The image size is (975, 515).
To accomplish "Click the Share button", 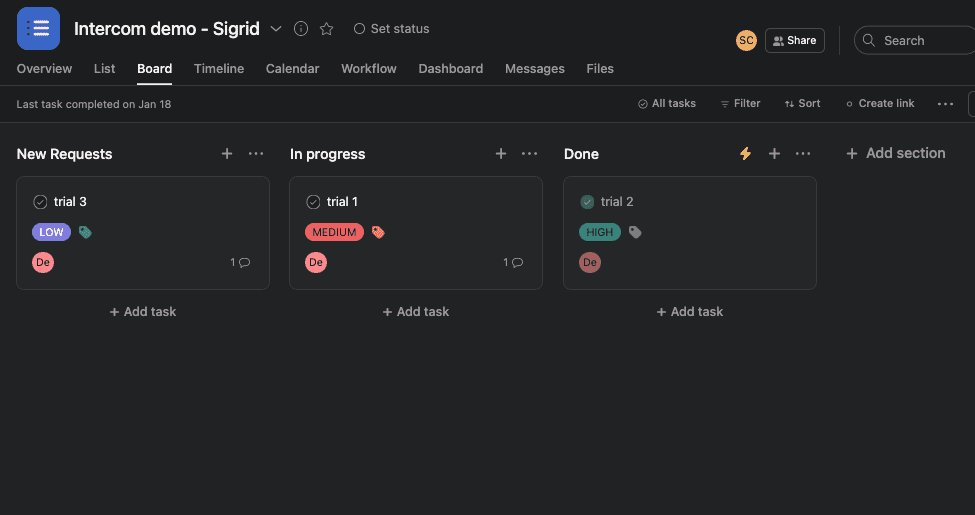I will click(795, 40).
